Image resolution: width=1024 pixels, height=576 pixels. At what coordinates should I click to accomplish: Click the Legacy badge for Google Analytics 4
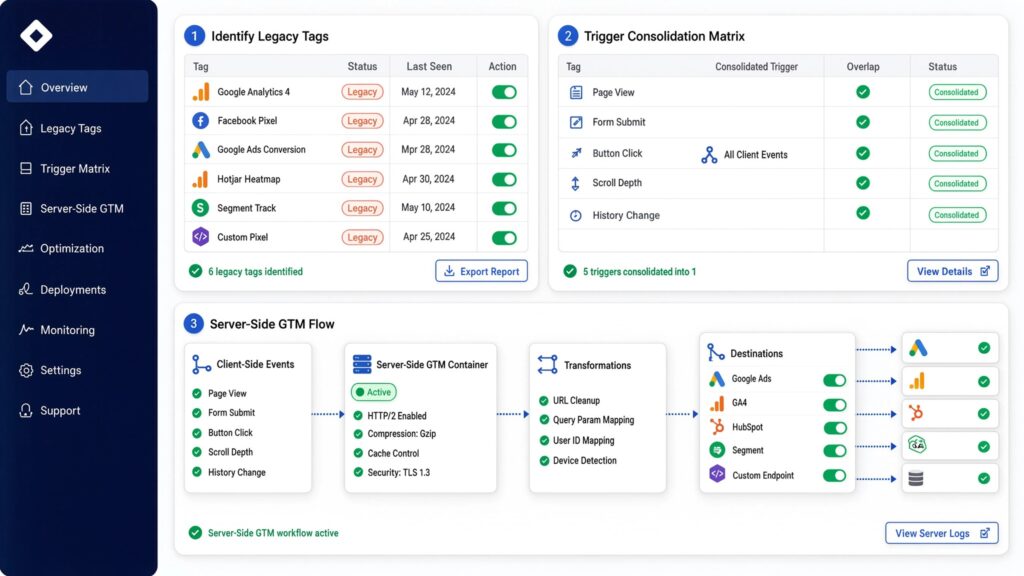(x=362, y=92)
